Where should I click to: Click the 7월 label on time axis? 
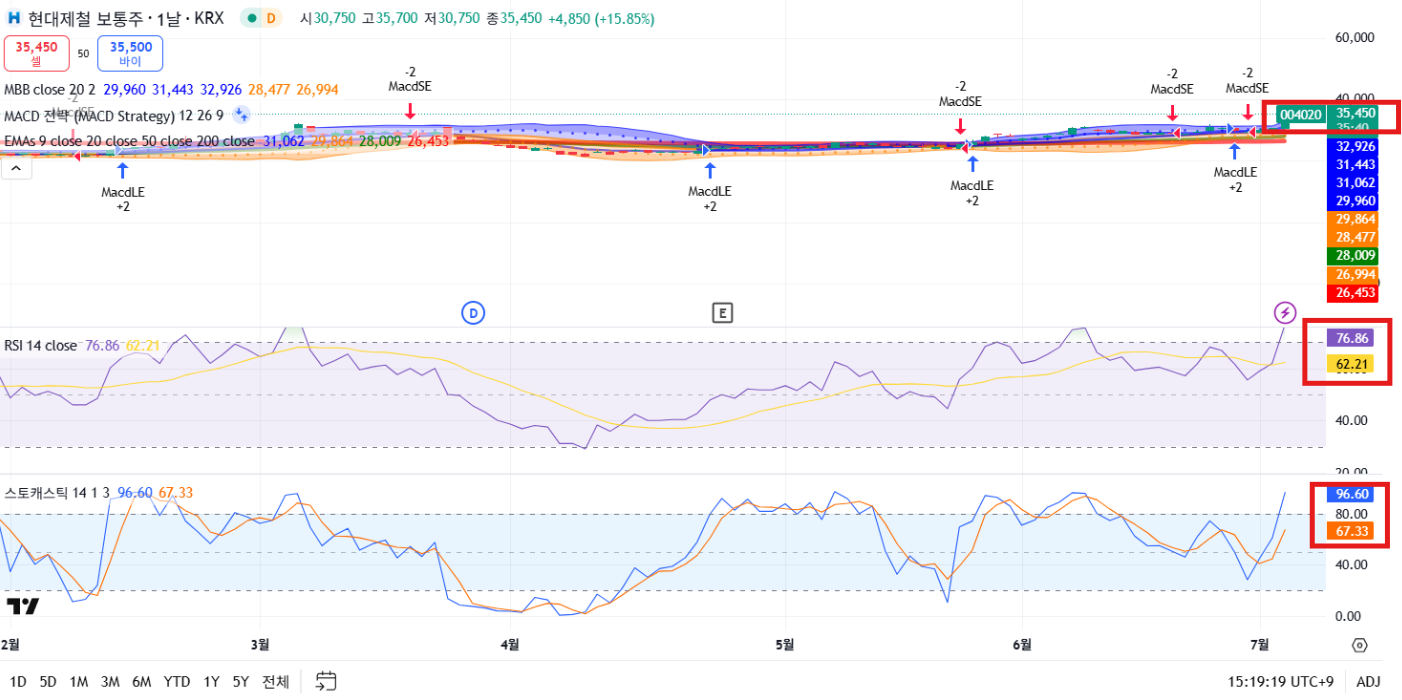1260,644
